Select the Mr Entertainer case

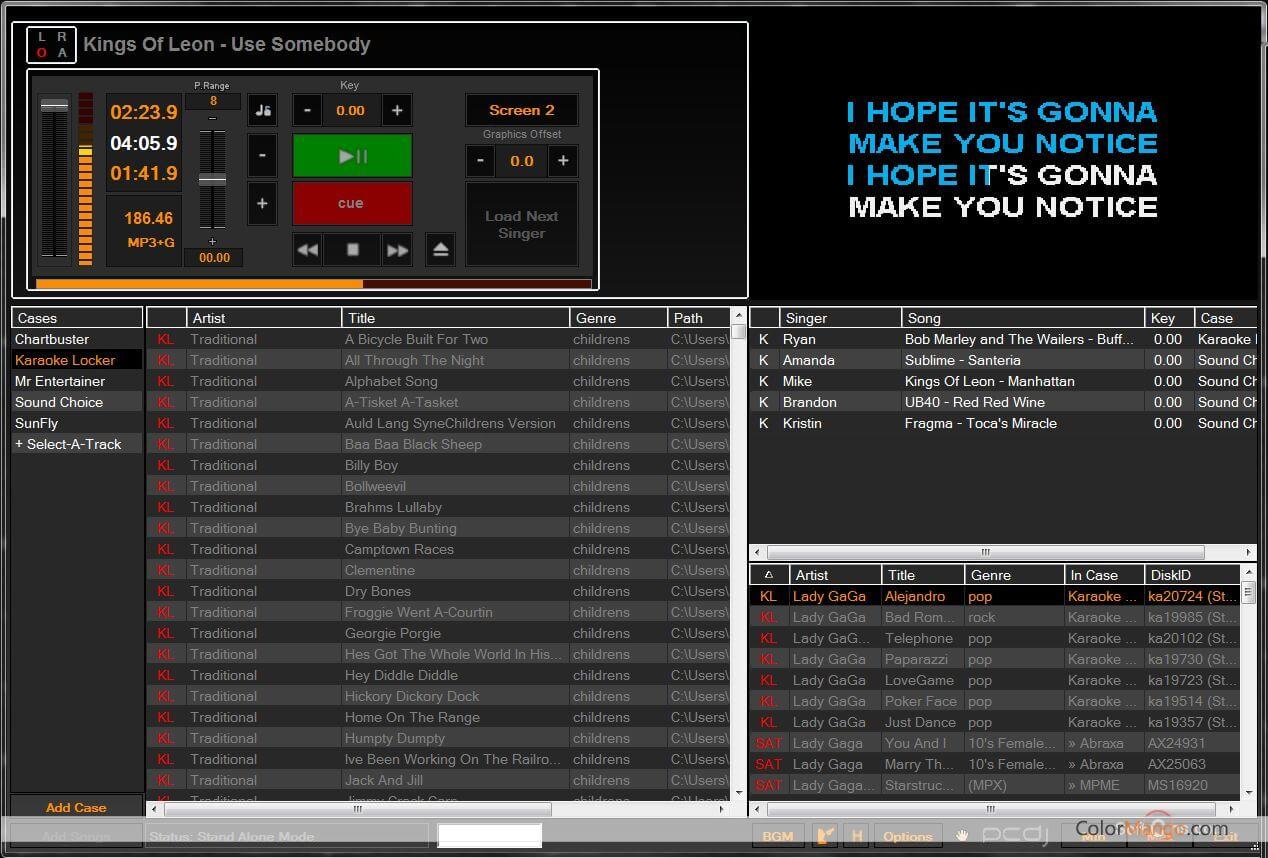pyautogui.click(x=77, y=381)
